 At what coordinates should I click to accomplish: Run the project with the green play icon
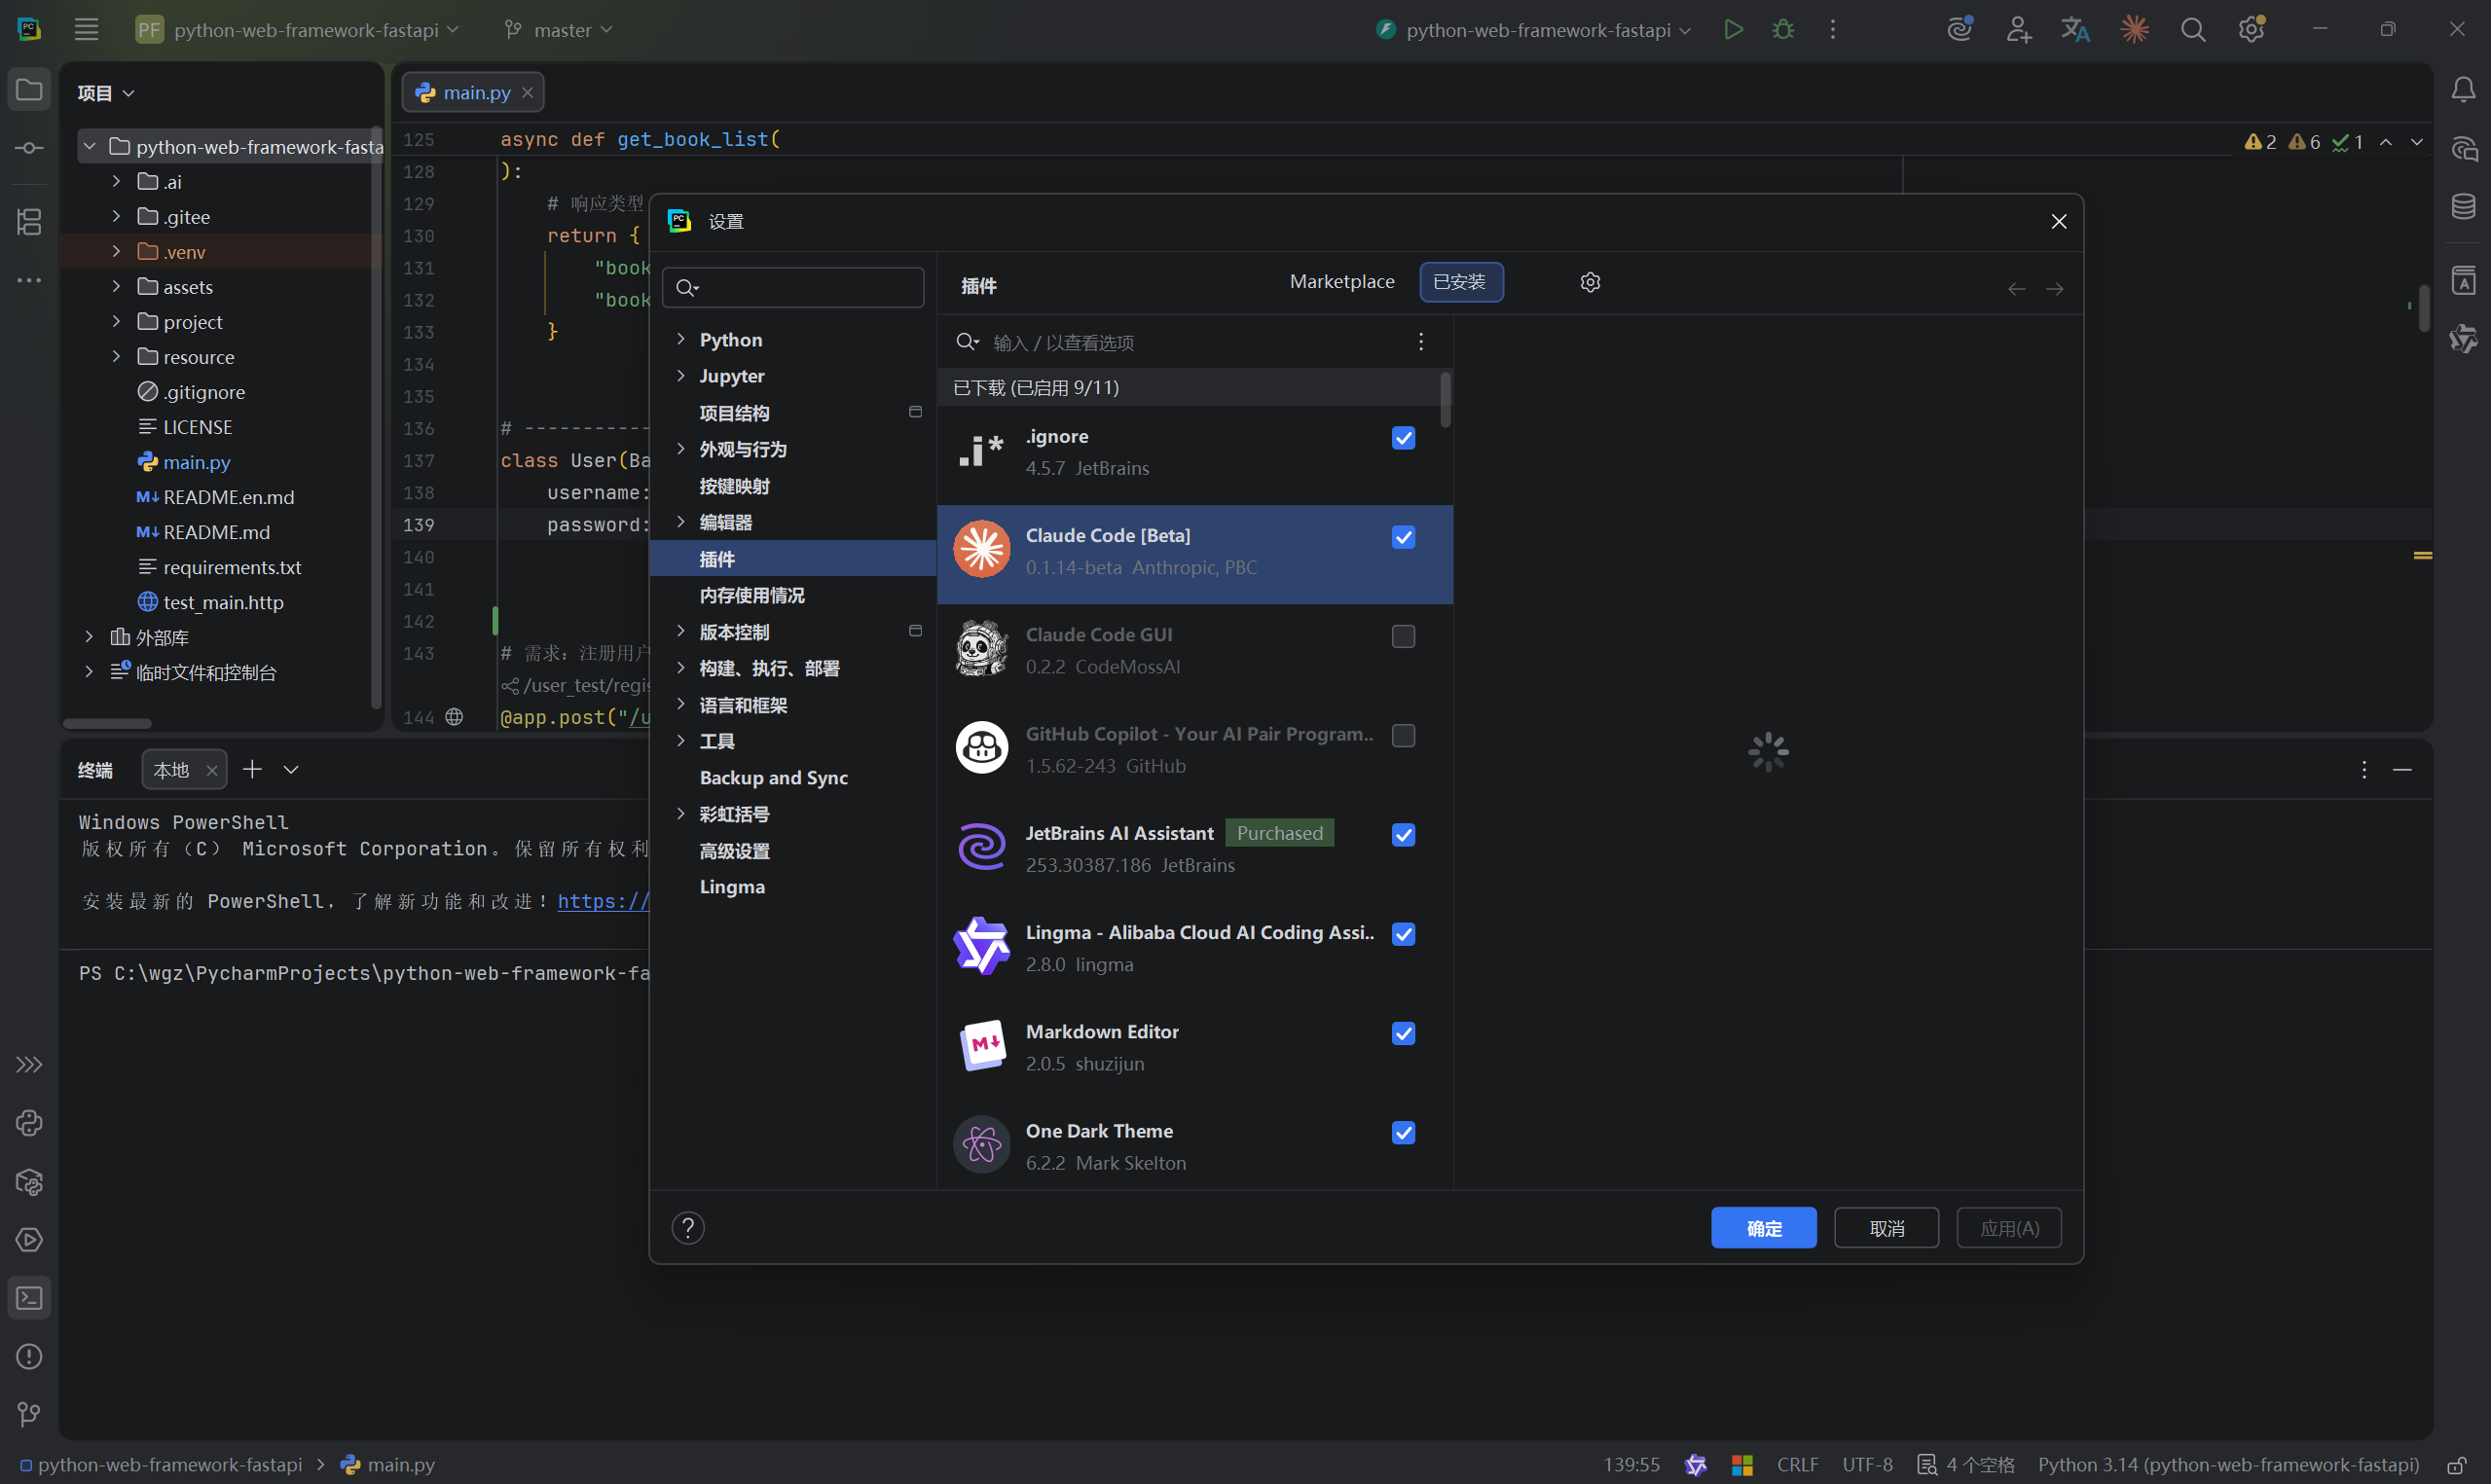coord(1733,30)
